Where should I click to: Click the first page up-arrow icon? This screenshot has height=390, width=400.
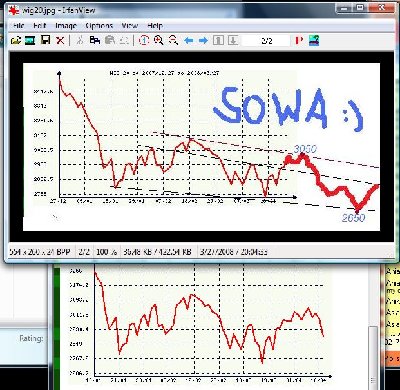(218, 40)
